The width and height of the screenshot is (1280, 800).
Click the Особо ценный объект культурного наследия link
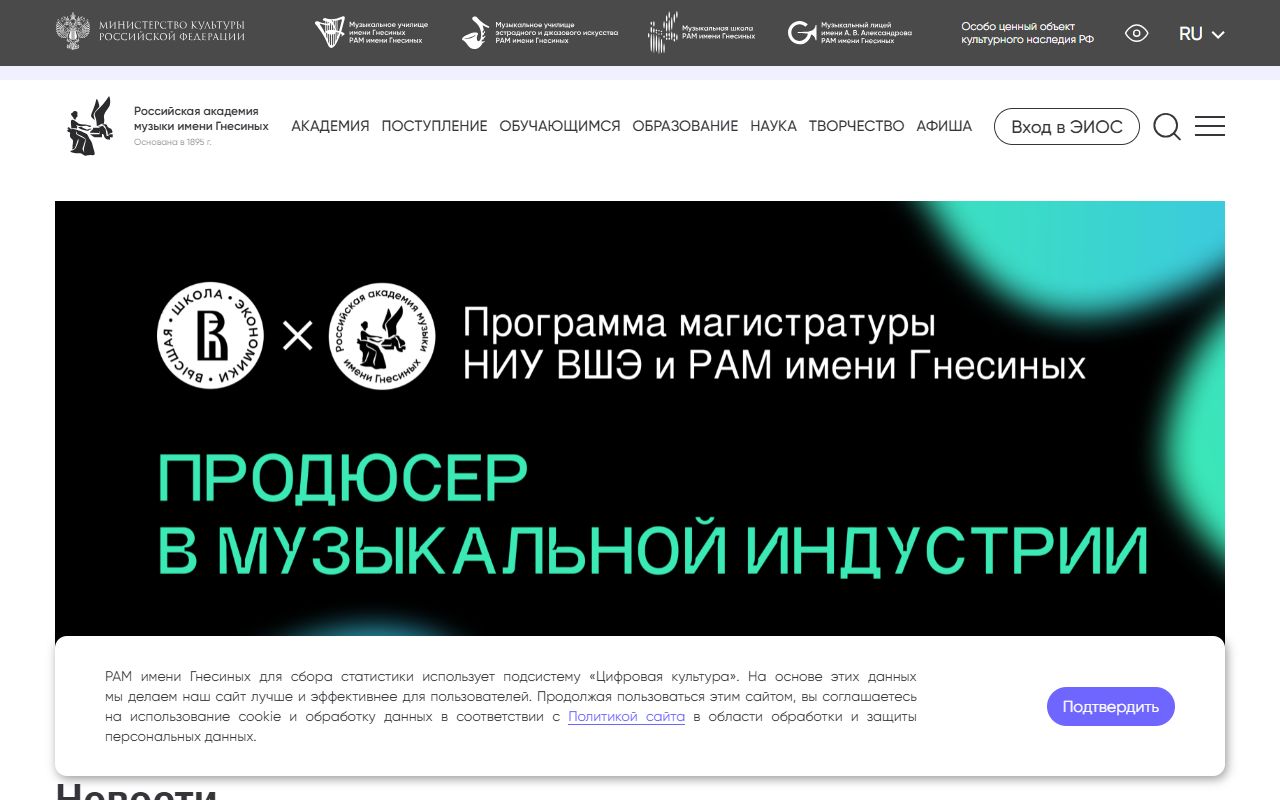pos(1028,33)
